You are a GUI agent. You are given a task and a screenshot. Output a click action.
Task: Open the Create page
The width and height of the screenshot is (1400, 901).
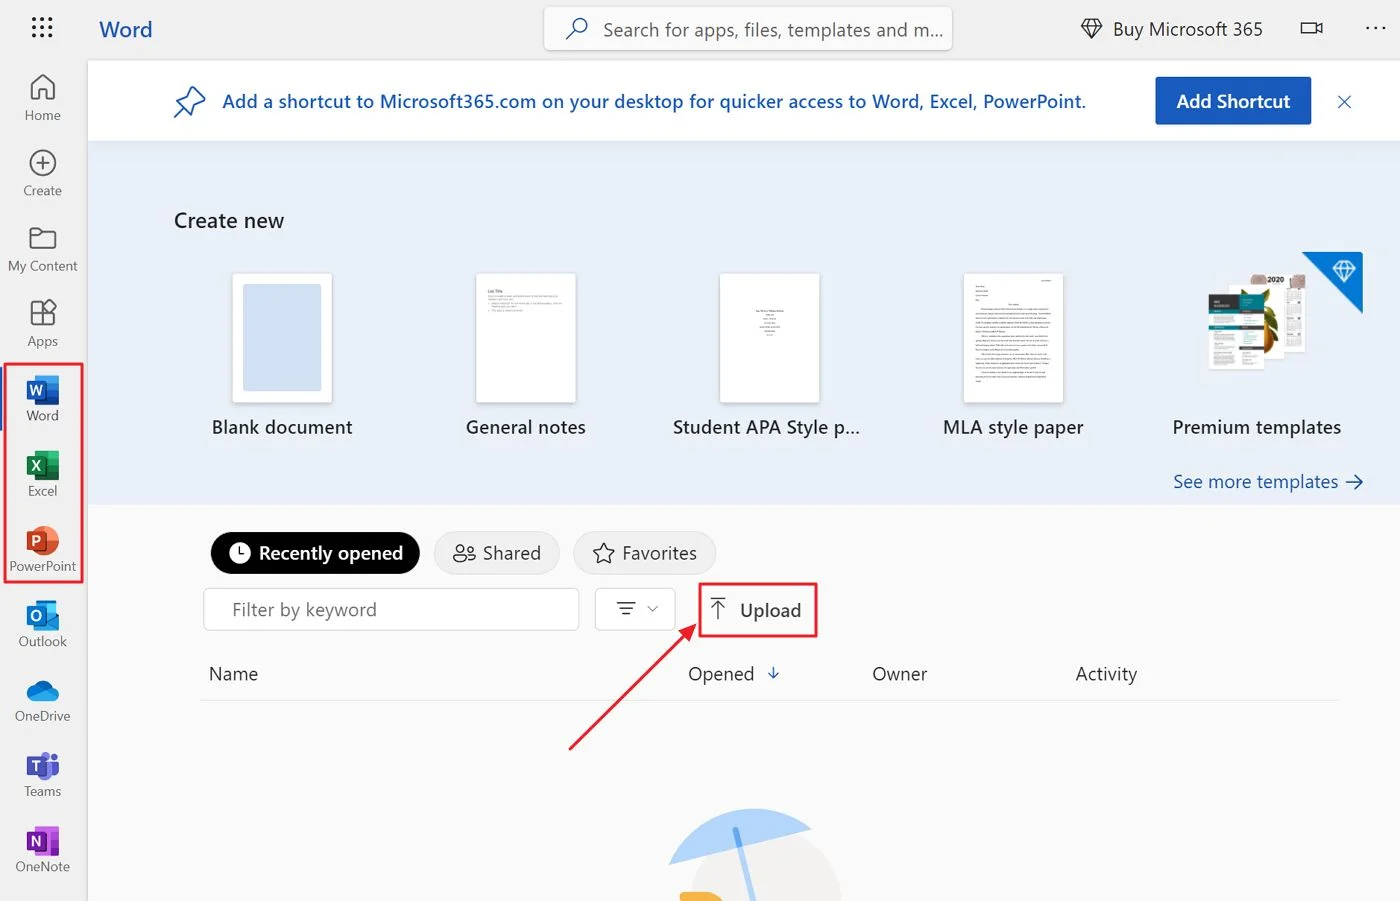(x=42, y=174)
